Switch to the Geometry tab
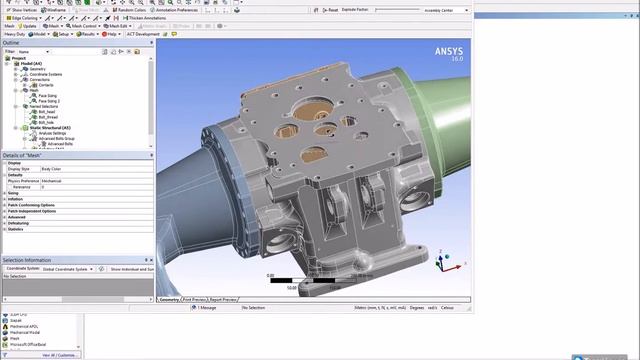The width and height of the screenshot is (640, 360). (169, 300)
